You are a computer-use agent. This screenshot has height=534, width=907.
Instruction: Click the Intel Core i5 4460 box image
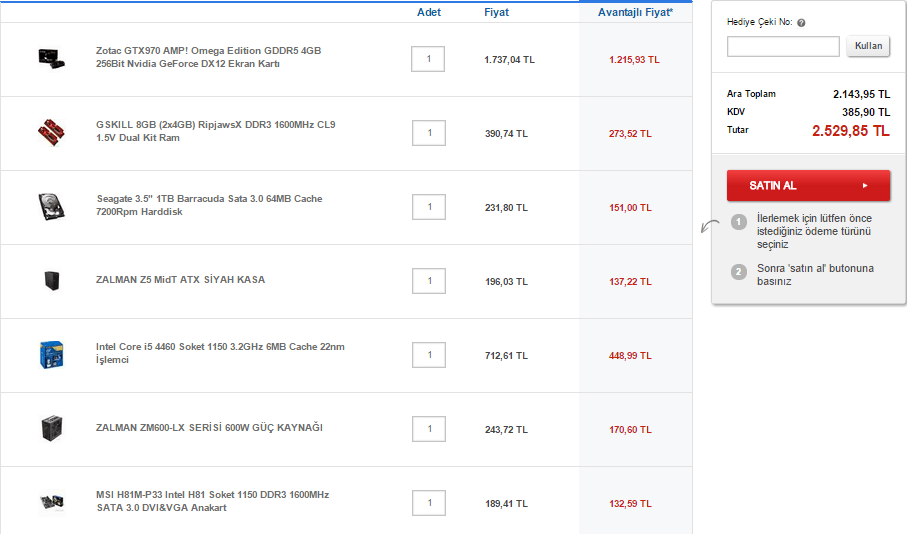coord(49,354)
